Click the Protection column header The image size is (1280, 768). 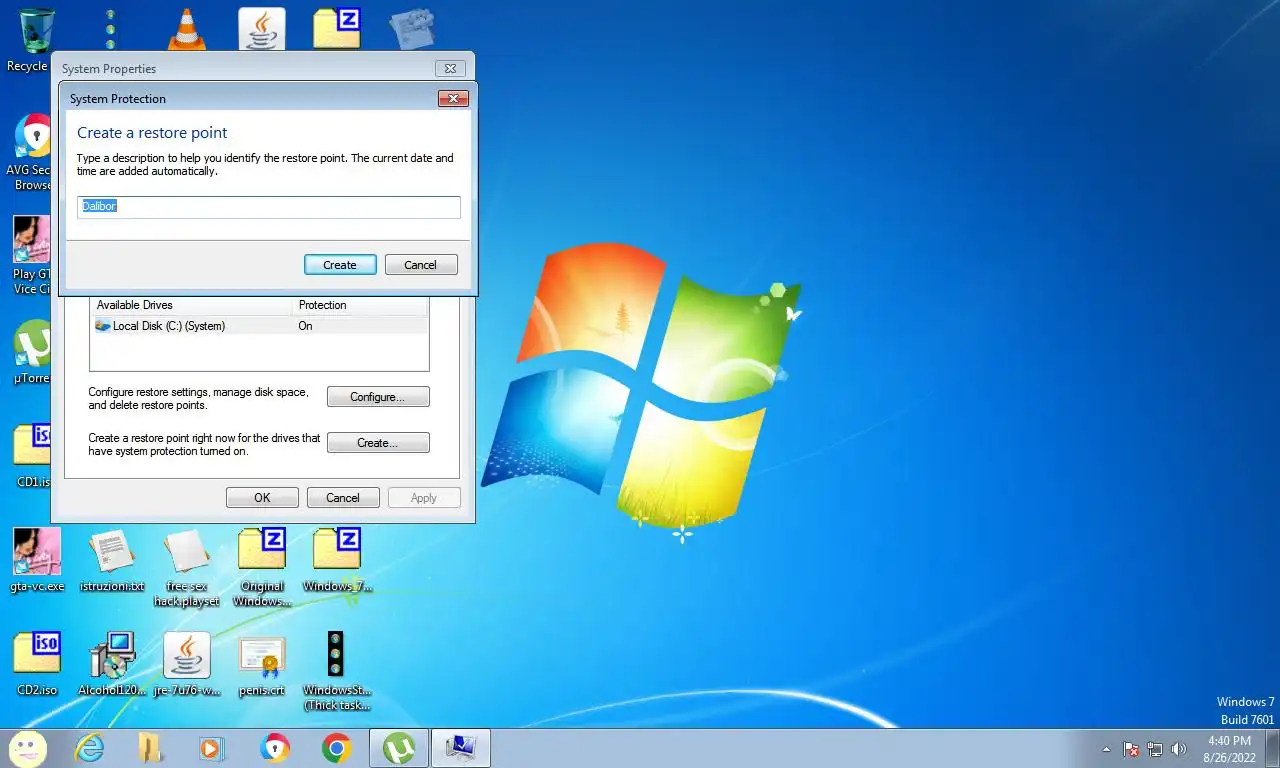(360, 305)
